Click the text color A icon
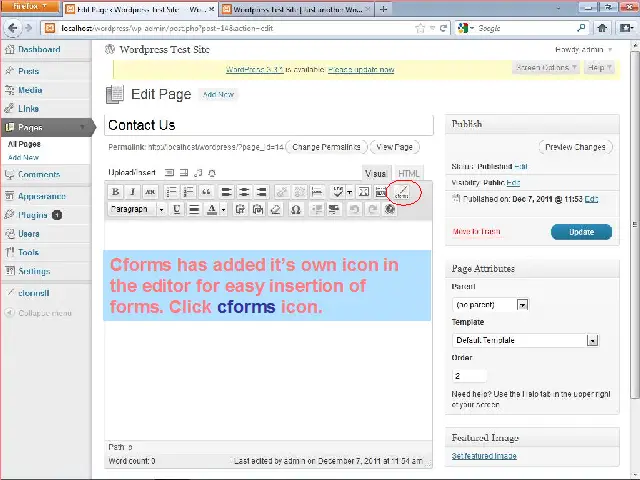 click(211, 209)
